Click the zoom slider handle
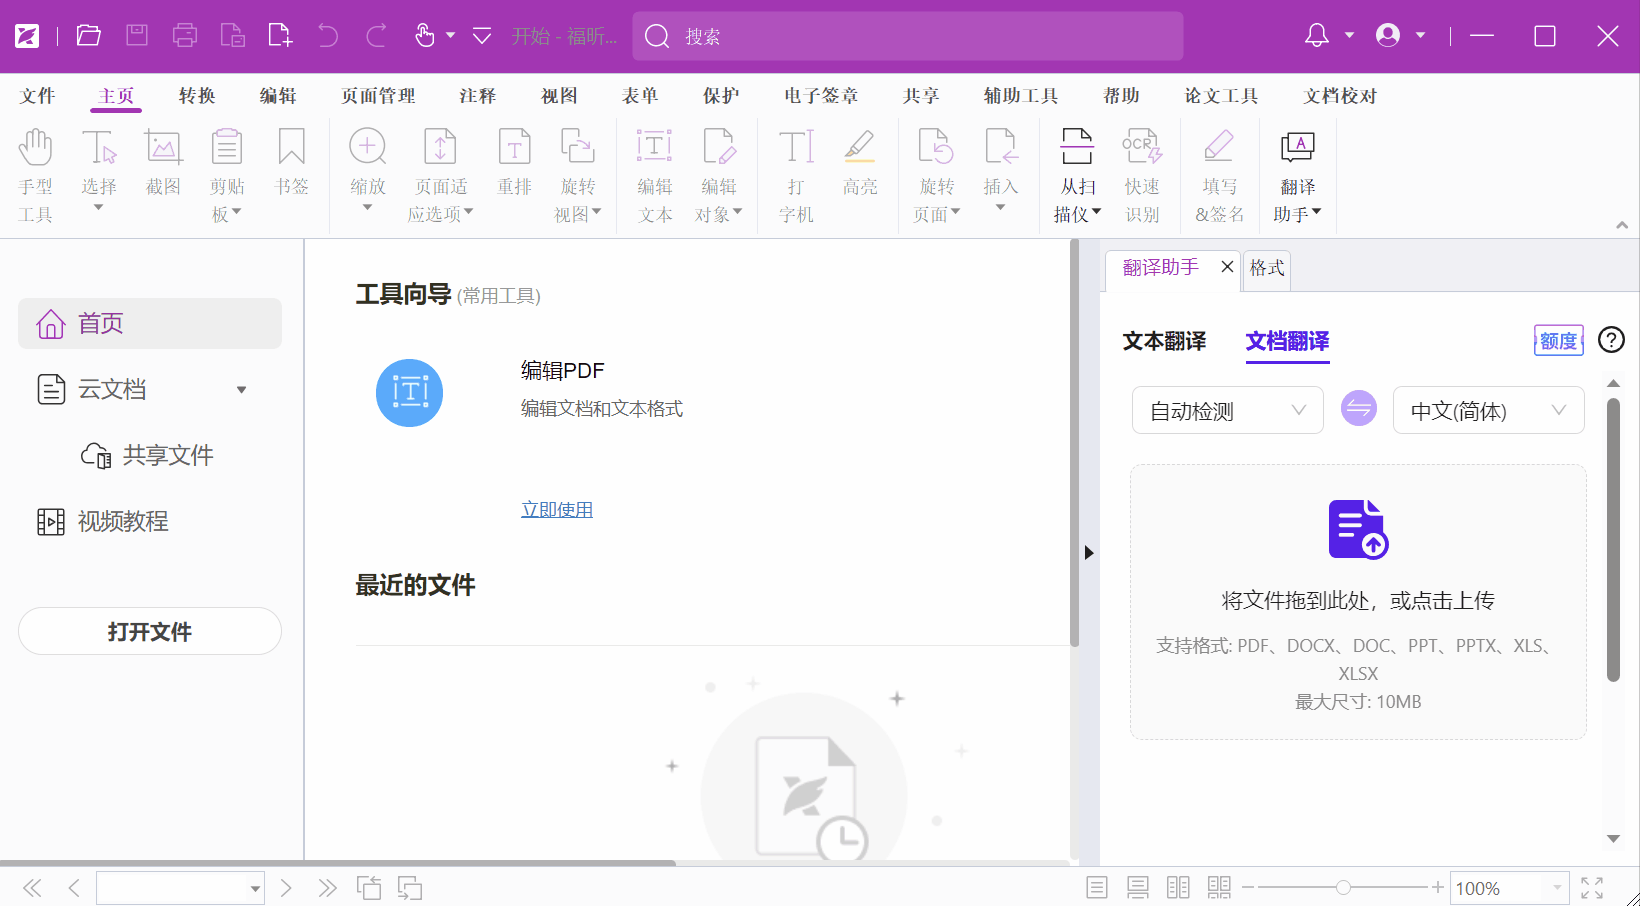The height and width of the screenshot is (906, 1640). point(1343,887)
